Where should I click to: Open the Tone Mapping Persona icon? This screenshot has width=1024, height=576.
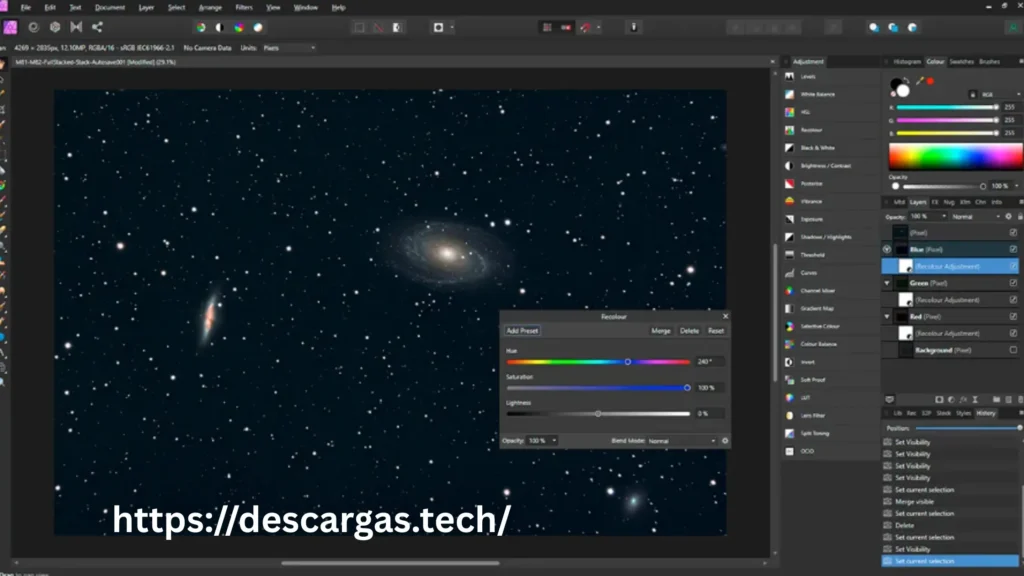(x=76, y=27)
